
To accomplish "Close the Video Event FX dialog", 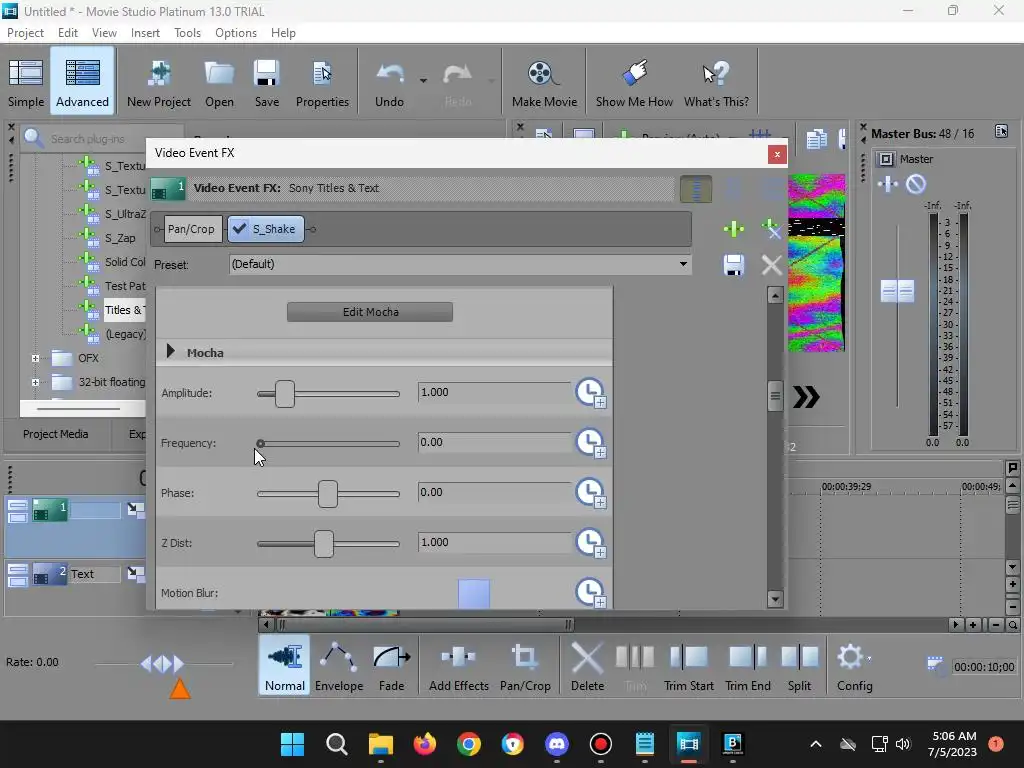I will coord(776,155).
